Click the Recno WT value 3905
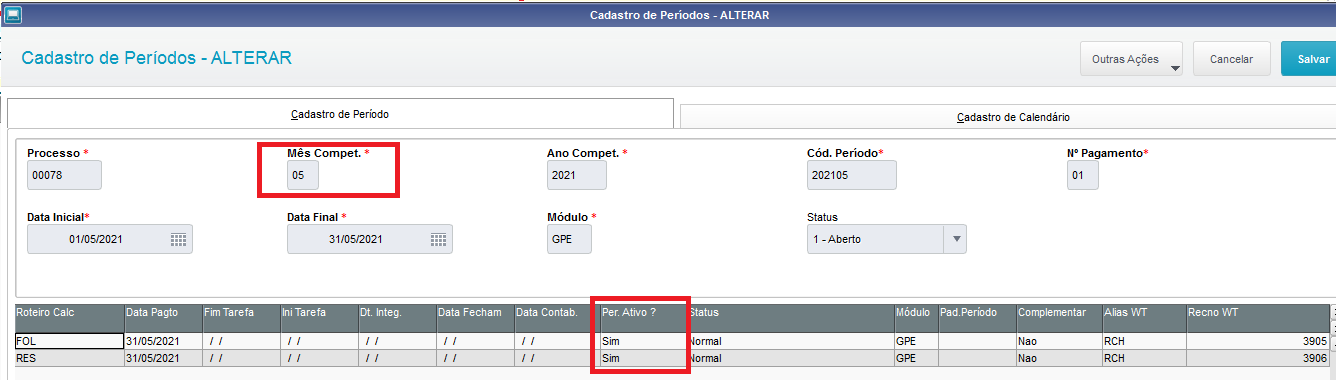 (x=1258, y=341)
